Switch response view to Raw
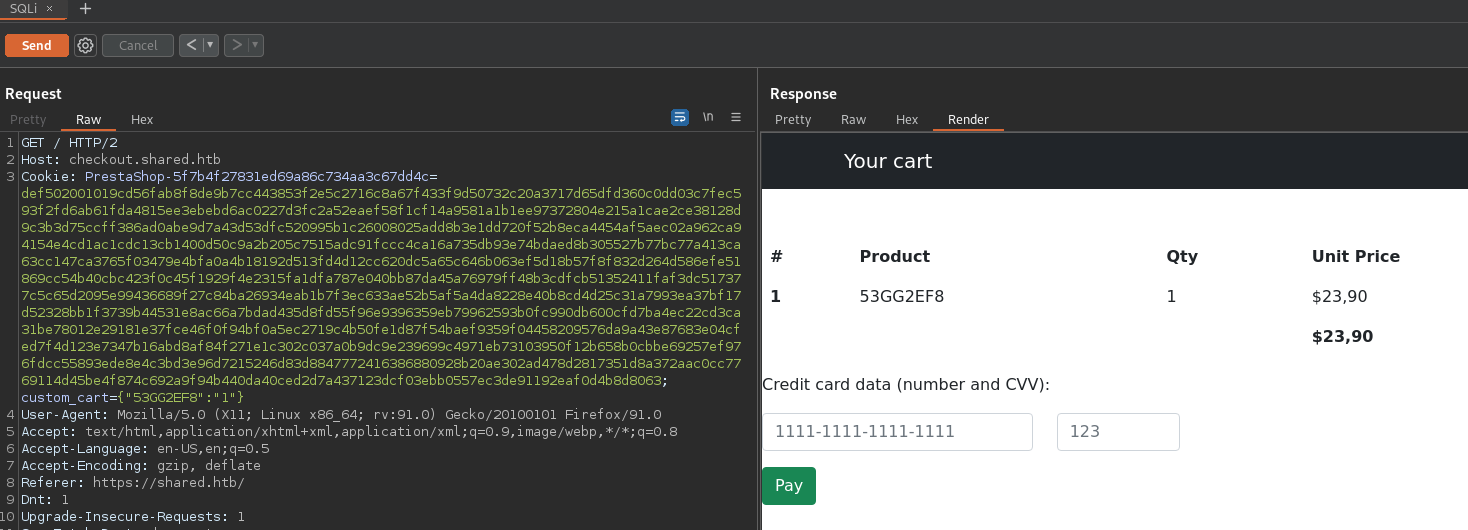The height and width of the screenshot is (530, 1468). pos(853,120)
